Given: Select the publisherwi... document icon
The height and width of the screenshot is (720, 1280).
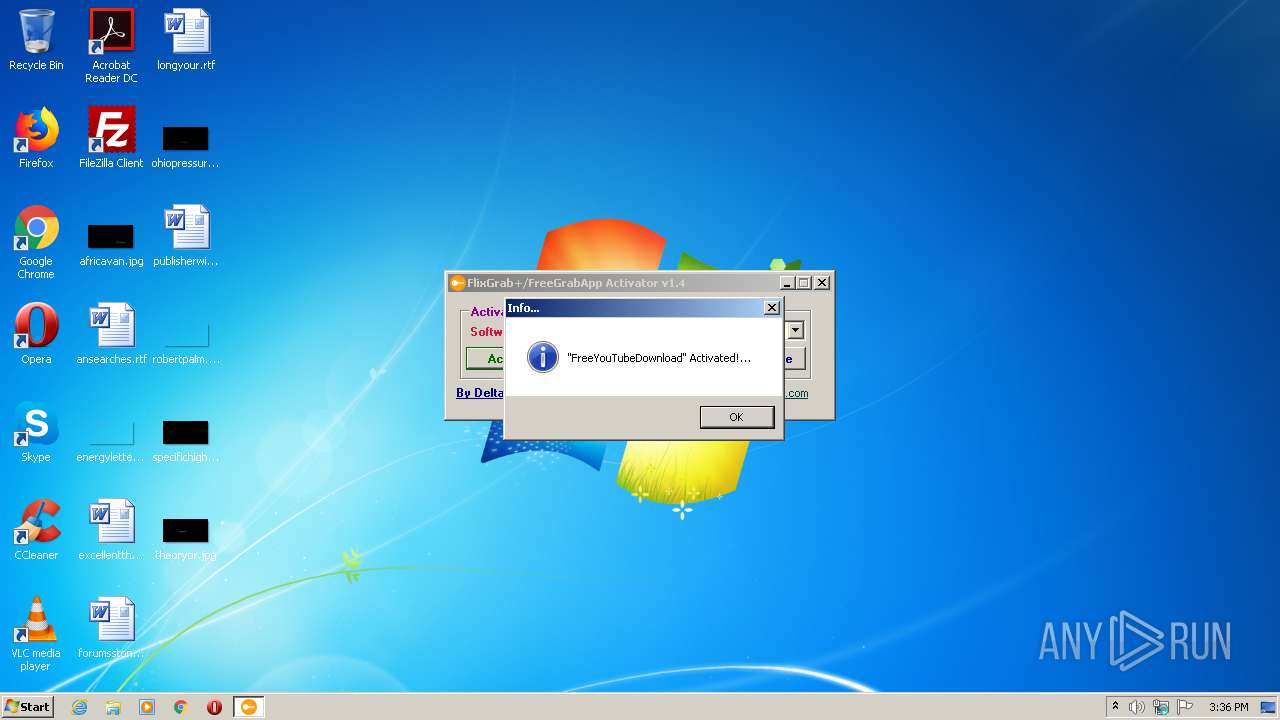Looking at the screenshot, I should 186,236.
